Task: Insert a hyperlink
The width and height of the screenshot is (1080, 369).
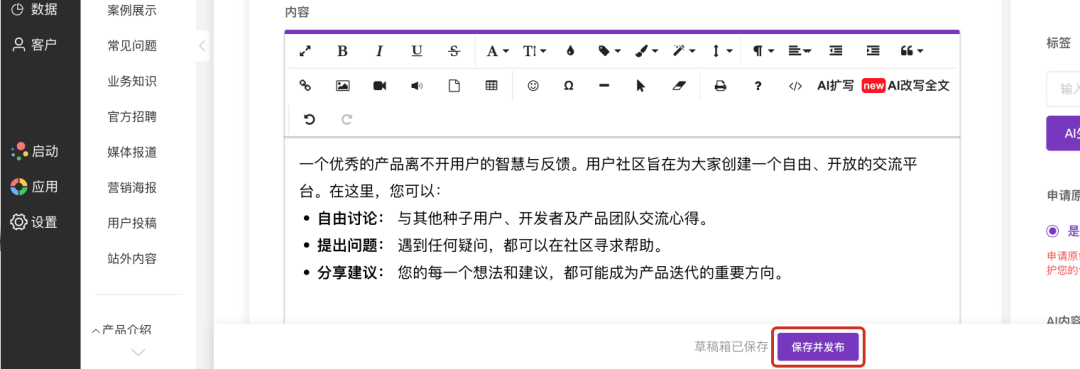Action: tap(305, 86)
